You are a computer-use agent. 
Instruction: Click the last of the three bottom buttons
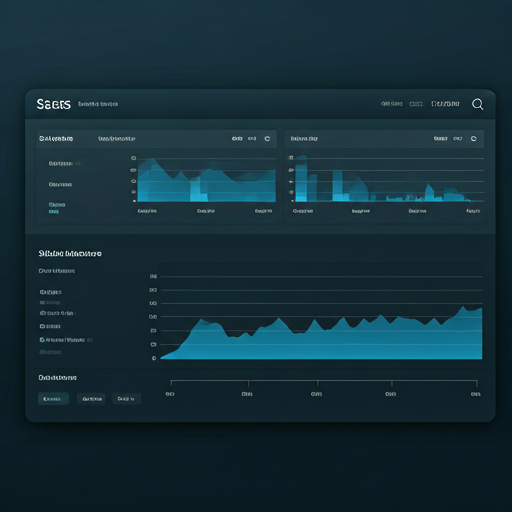pos(126,399)
